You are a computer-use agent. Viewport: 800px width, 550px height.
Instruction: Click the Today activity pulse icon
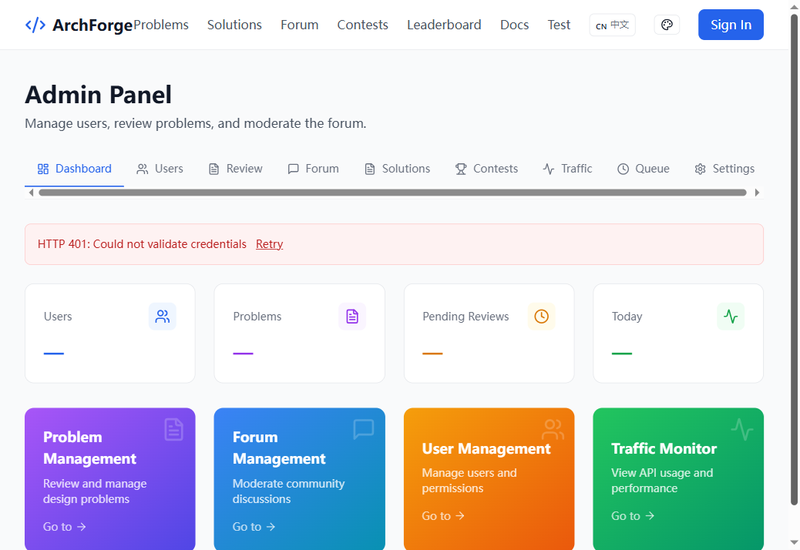(731, 316)
